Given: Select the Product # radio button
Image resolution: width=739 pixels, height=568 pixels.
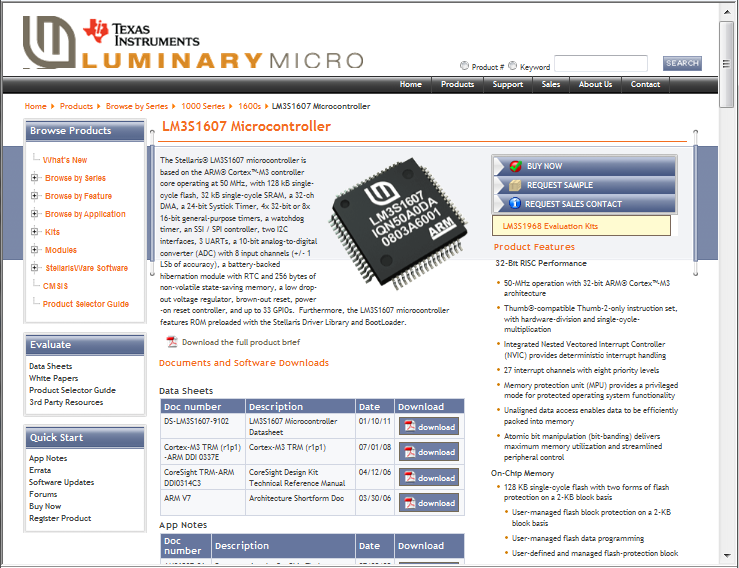Looking at the screenshot, I should (464, 66).
